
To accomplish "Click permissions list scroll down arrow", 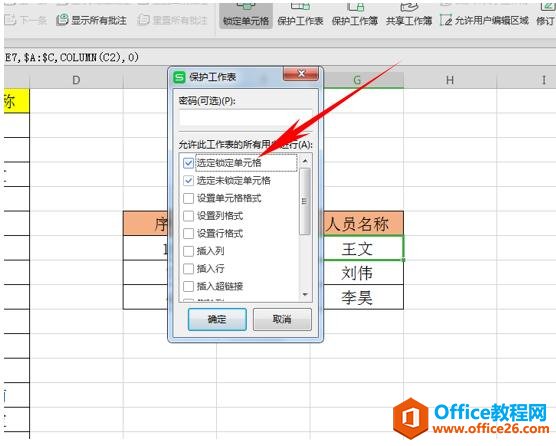I will click(x=305, y=294).
